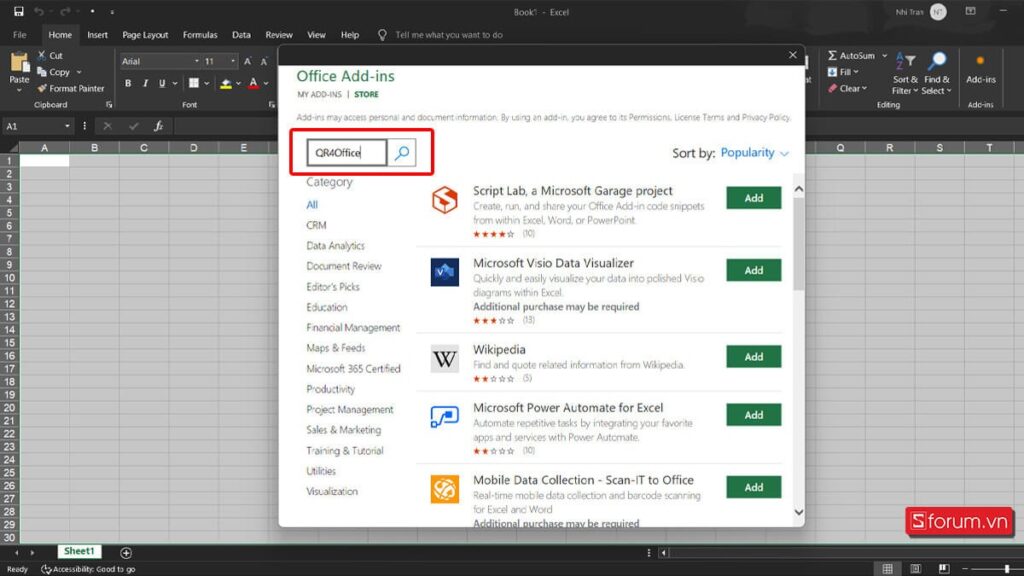The width and height of the screenshot is (1024, 576).
Task: Click the Sort & Filter icon
Action: (x=905, y=61)
